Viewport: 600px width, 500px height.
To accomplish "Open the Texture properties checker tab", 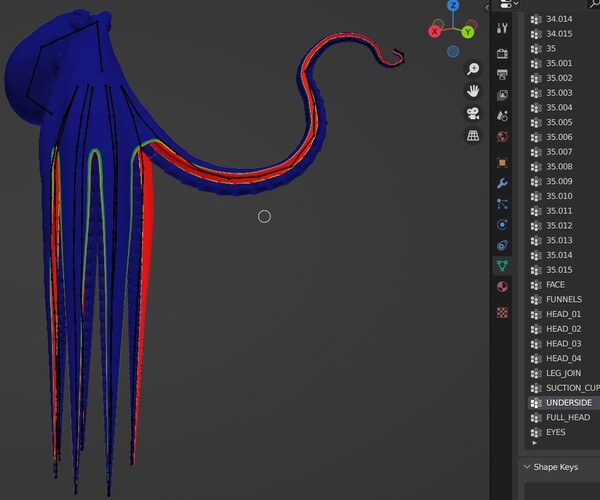I will pyautogui.click(x=502, y=312).
